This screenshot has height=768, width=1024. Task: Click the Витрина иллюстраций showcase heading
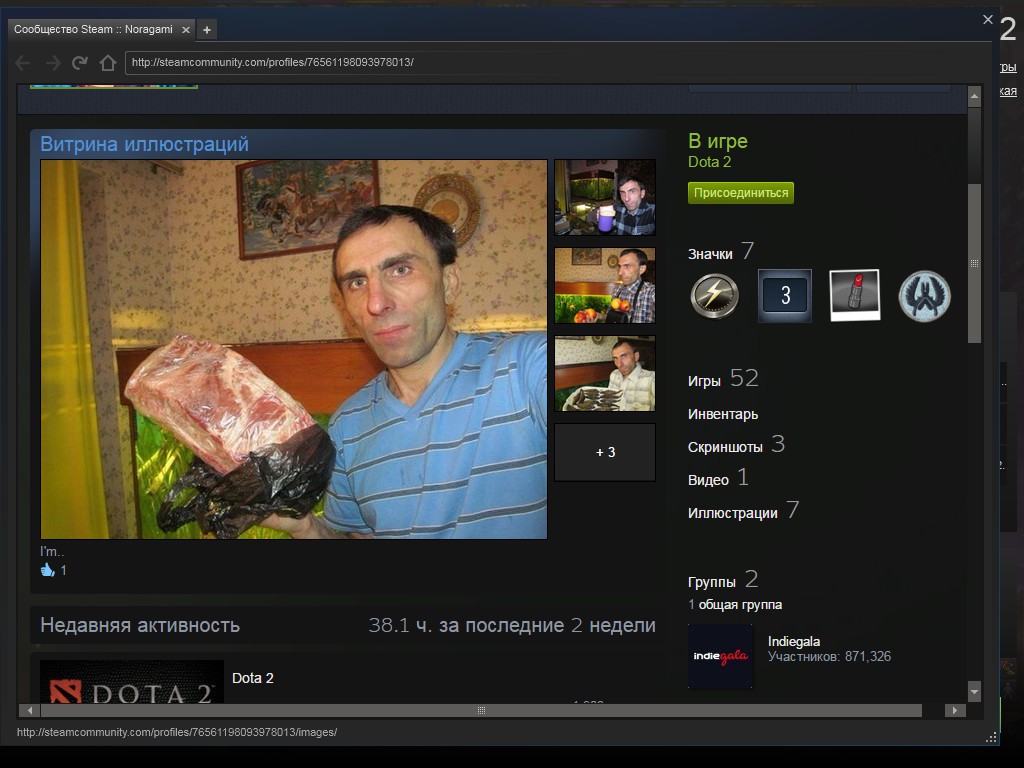click(144, 144)
